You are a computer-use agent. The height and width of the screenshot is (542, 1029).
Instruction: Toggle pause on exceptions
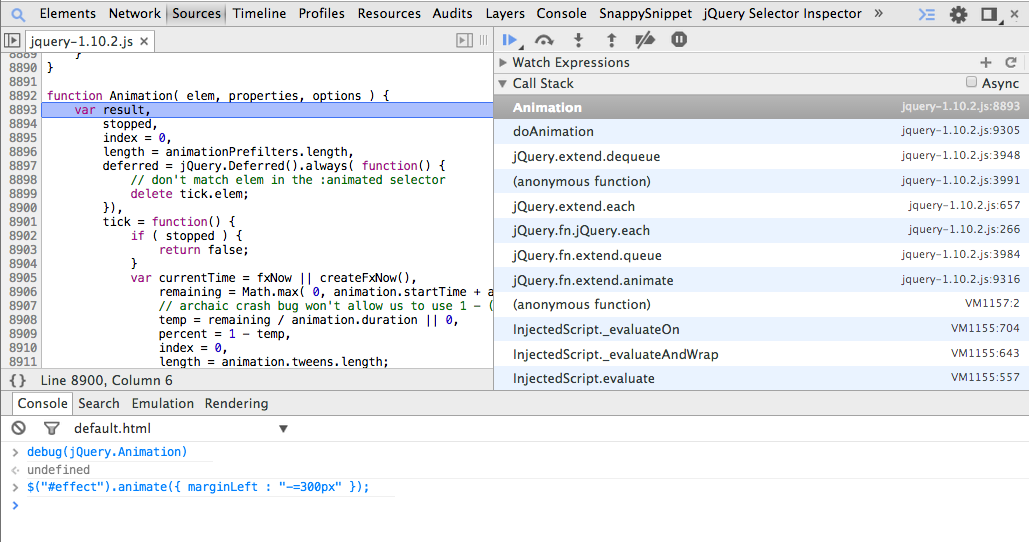(679, 41)
